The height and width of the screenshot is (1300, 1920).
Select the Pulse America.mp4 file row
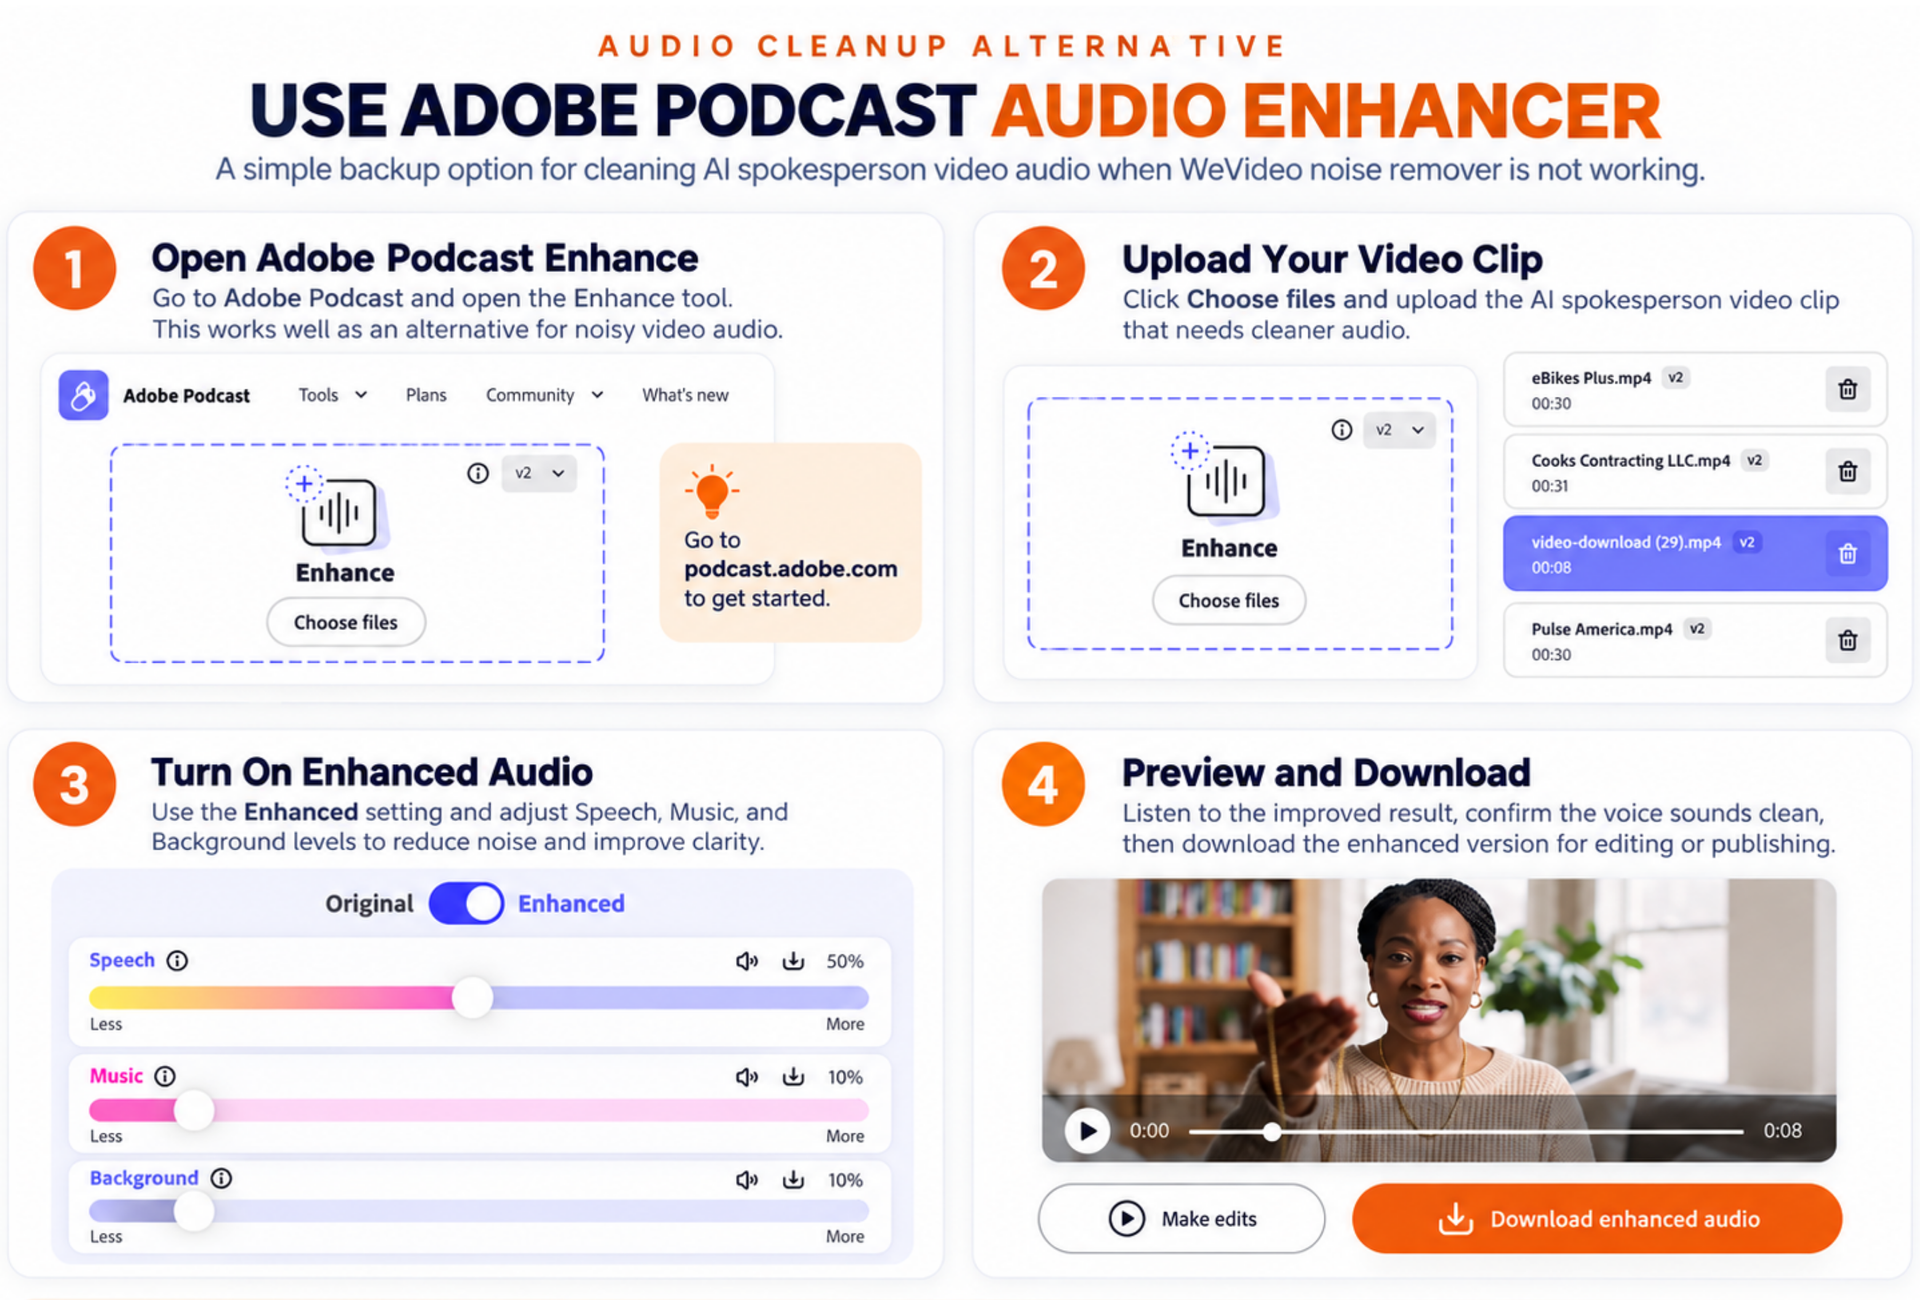[x=1695, y=640]
